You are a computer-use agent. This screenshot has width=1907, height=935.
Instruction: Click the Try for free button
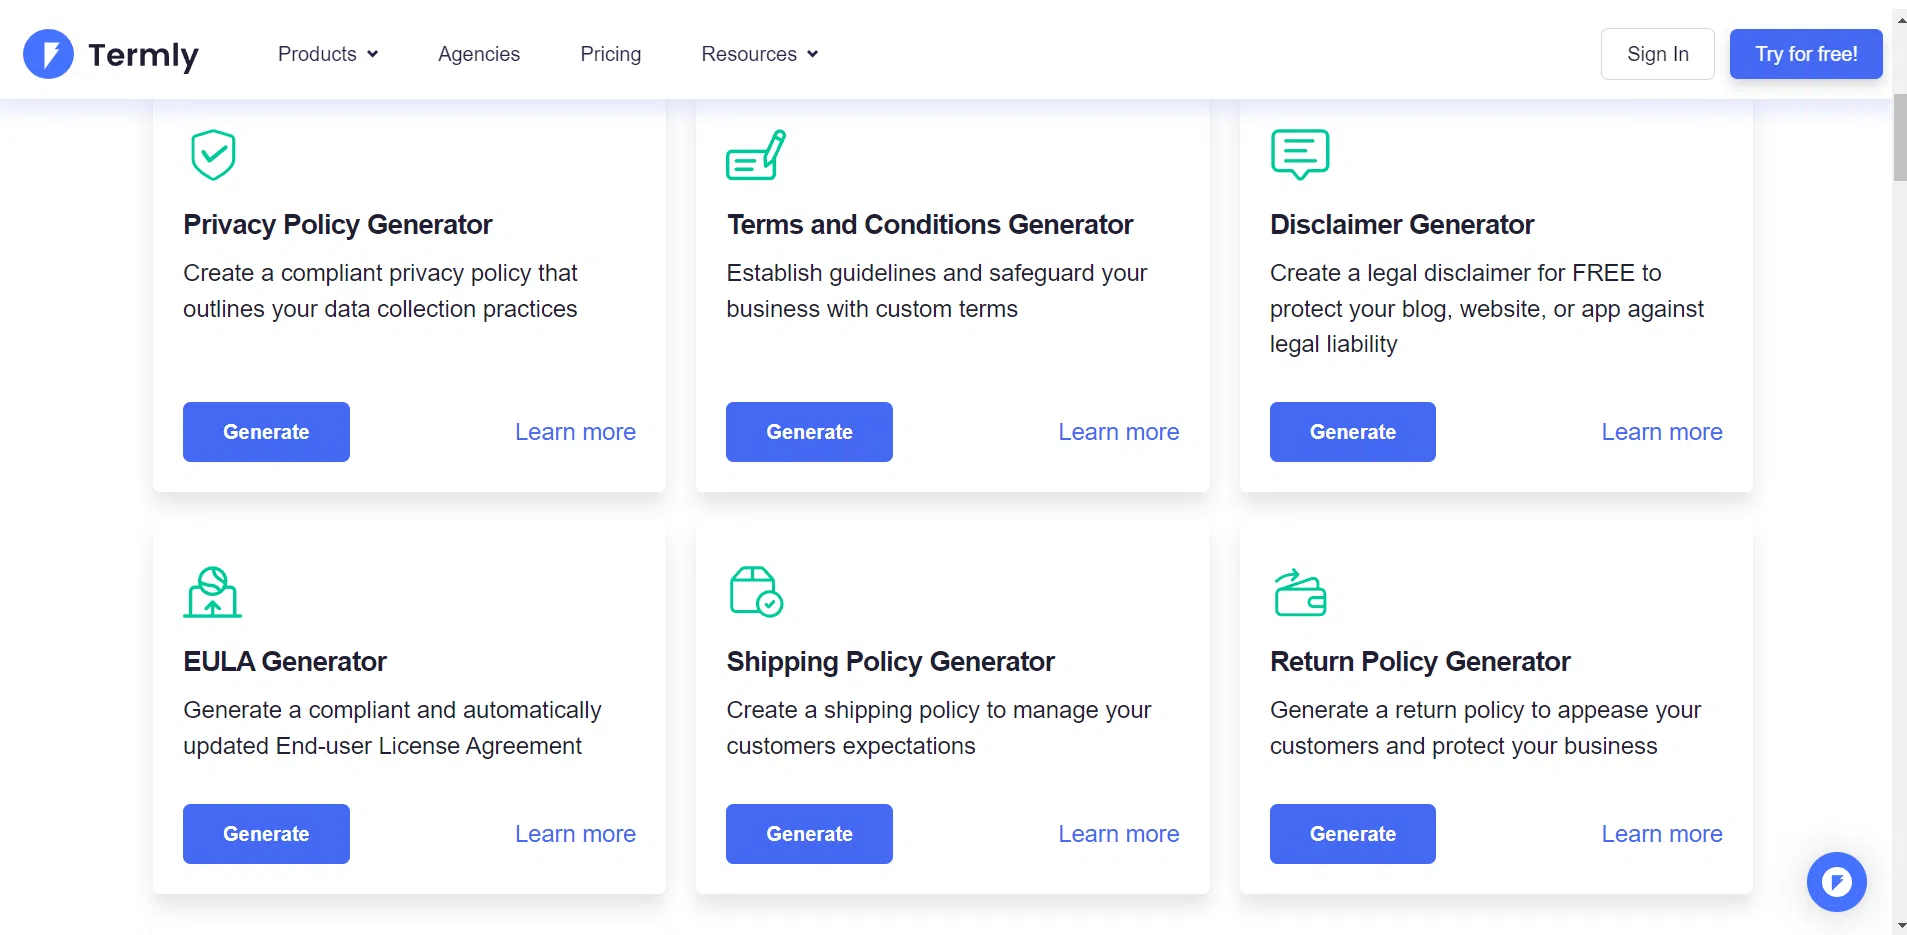(x=1804, y=54)
